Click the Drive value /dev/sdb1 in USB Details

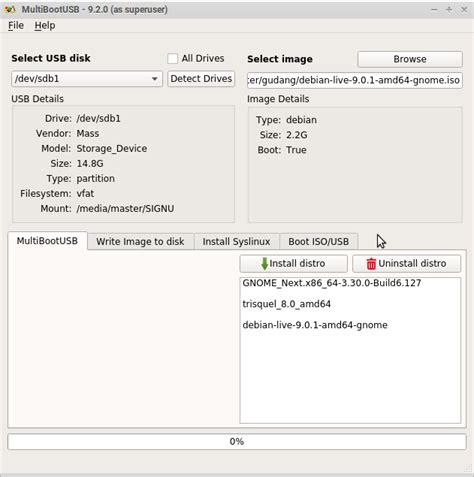point(98,119)
